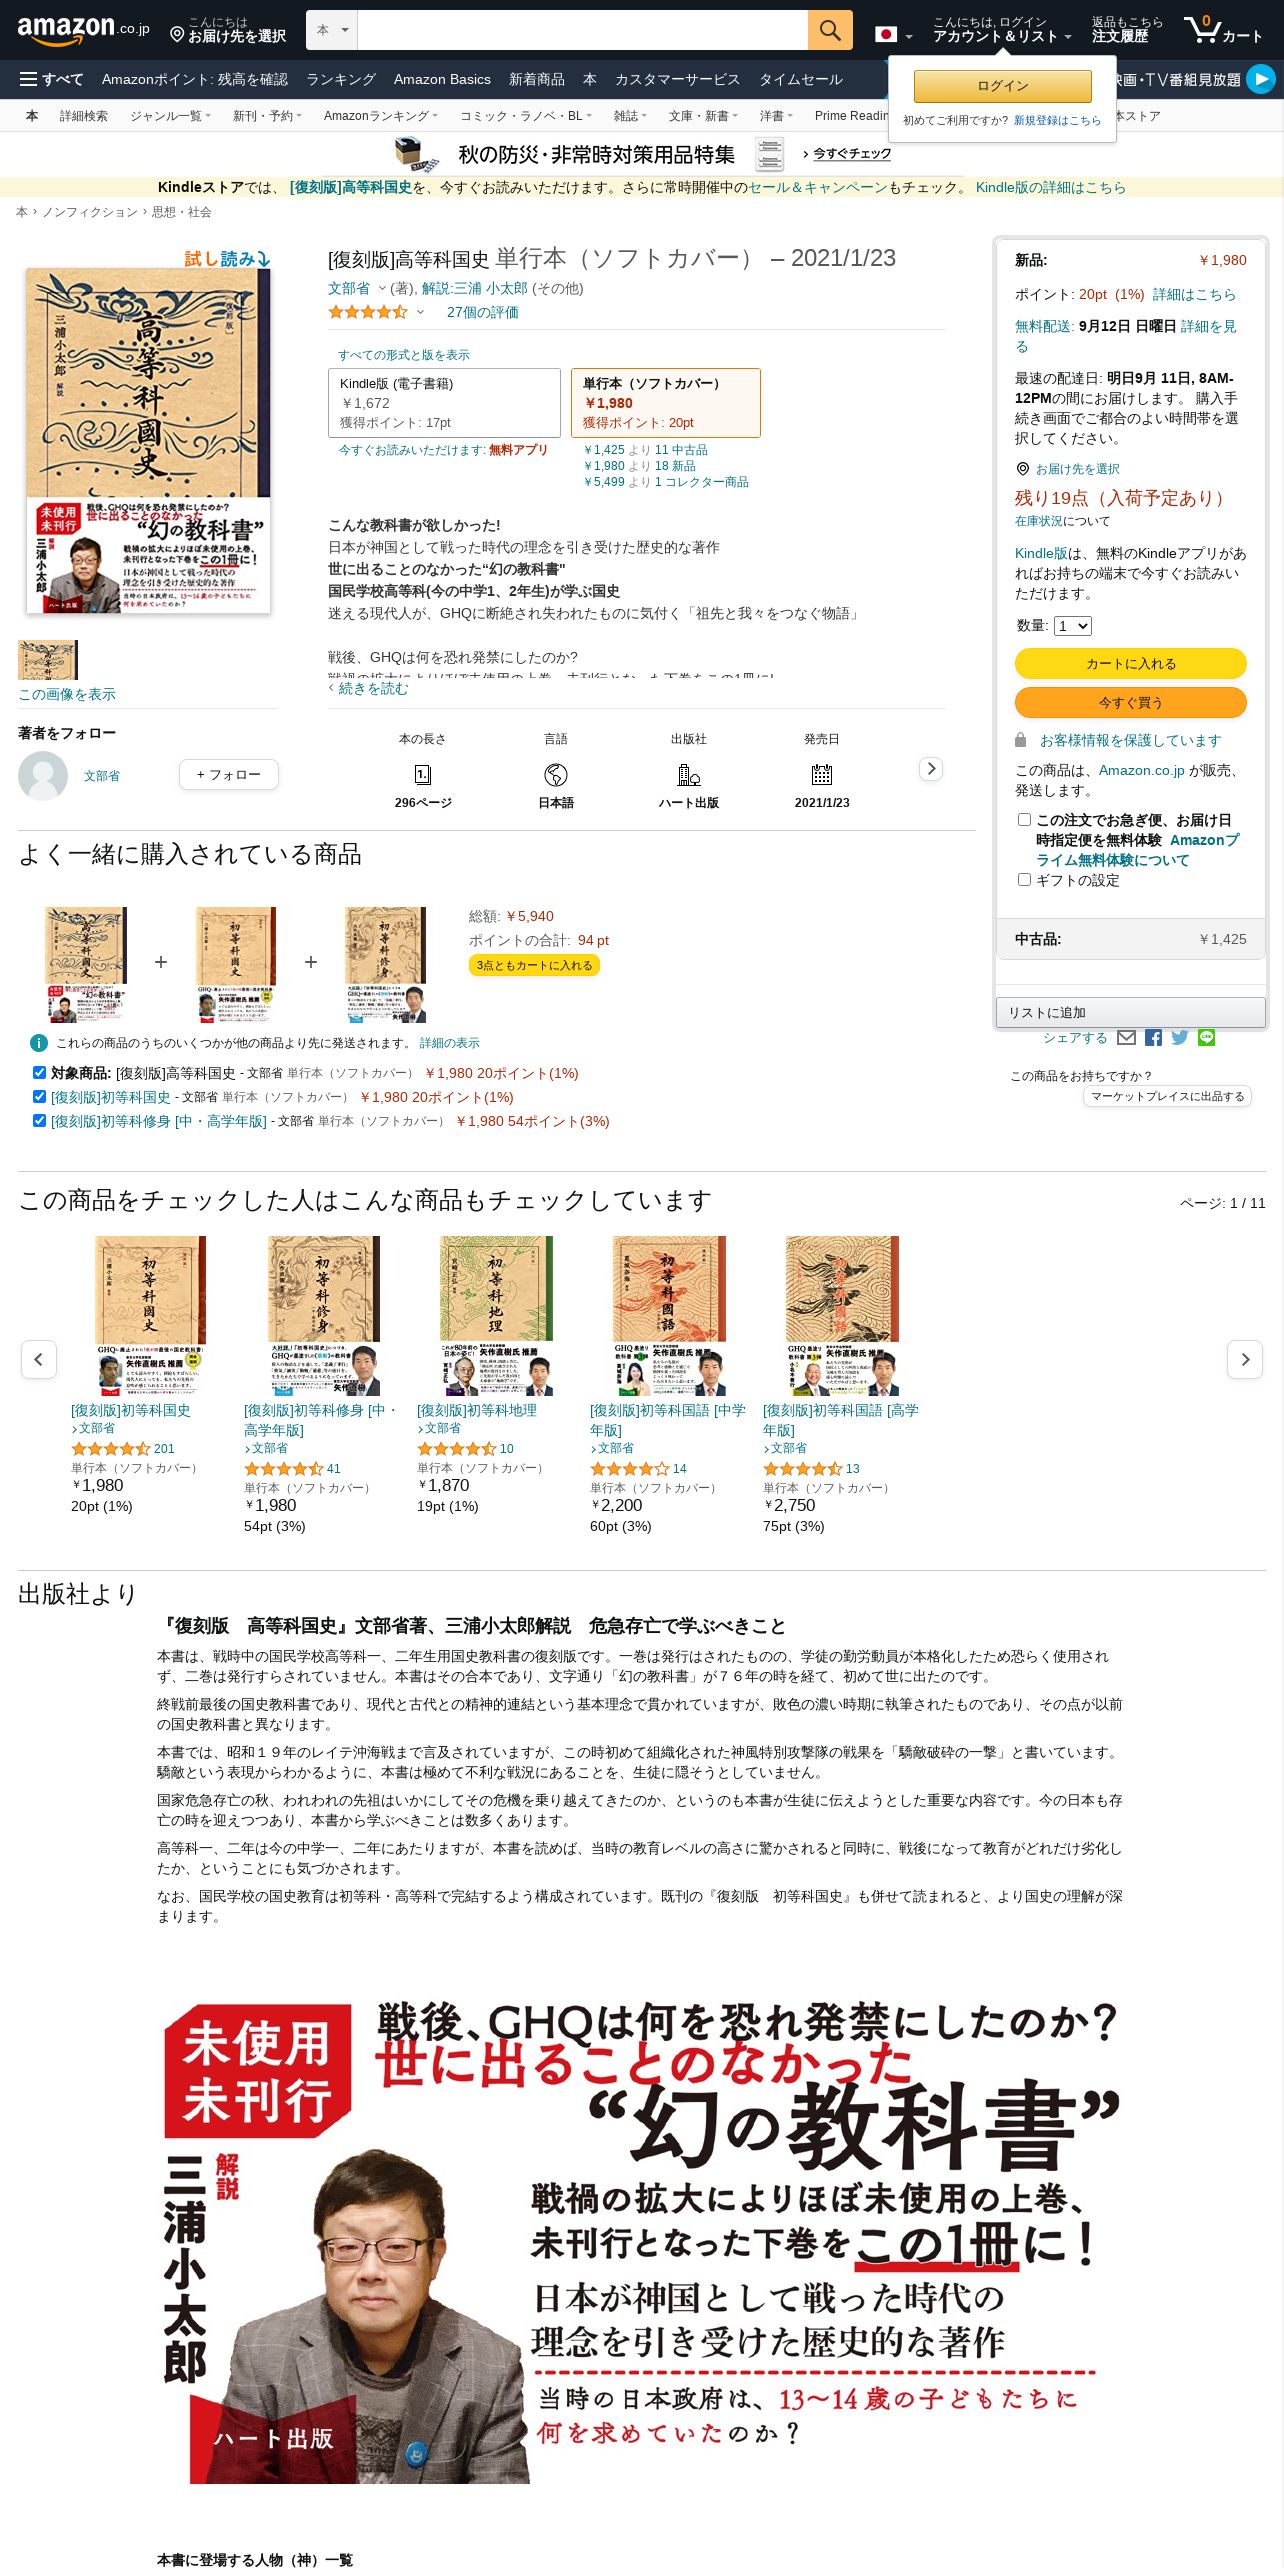Click the 発売日 calendar icon
Viewport: 1284px width, 2568px height.
tap(822, 775)
